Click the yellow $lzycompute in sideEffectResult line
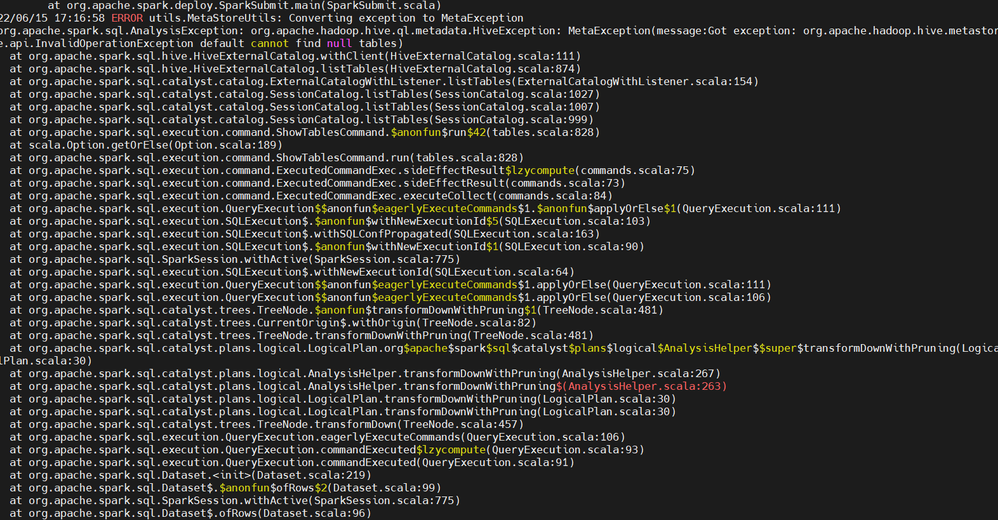 [x=540, y=171]
